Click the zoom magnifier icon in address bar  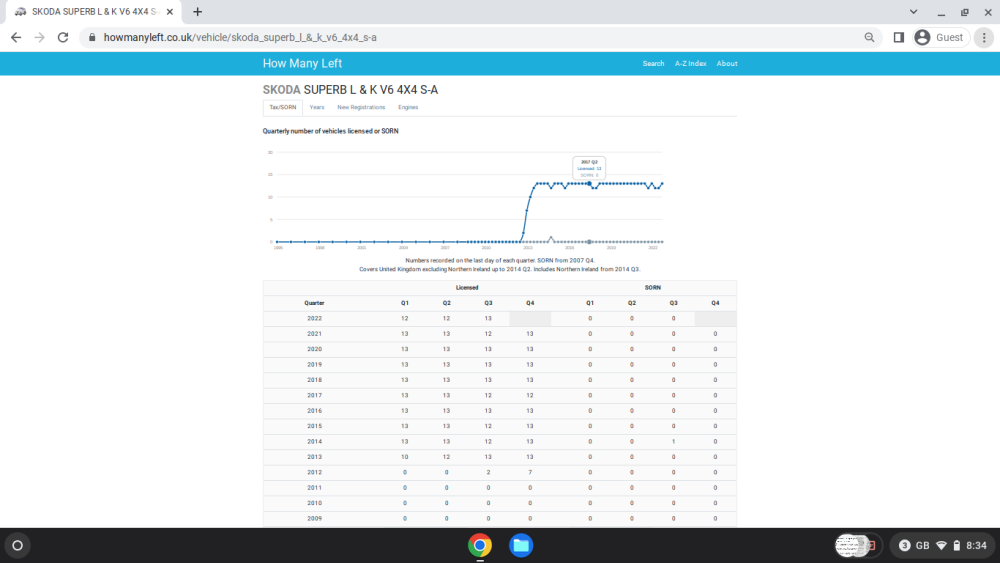coord(869,38)
